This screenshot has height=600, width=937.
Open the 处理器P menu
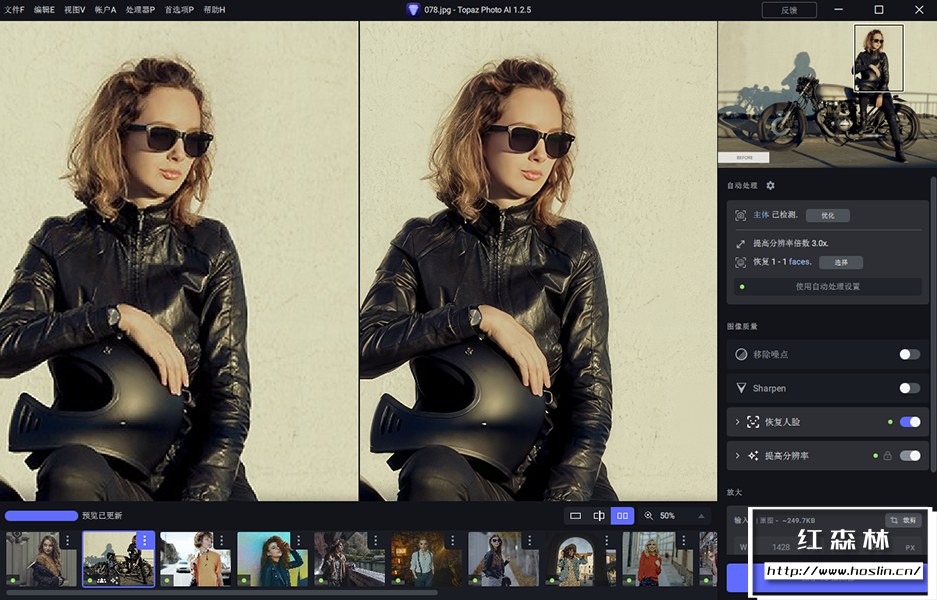pos(140,9)
